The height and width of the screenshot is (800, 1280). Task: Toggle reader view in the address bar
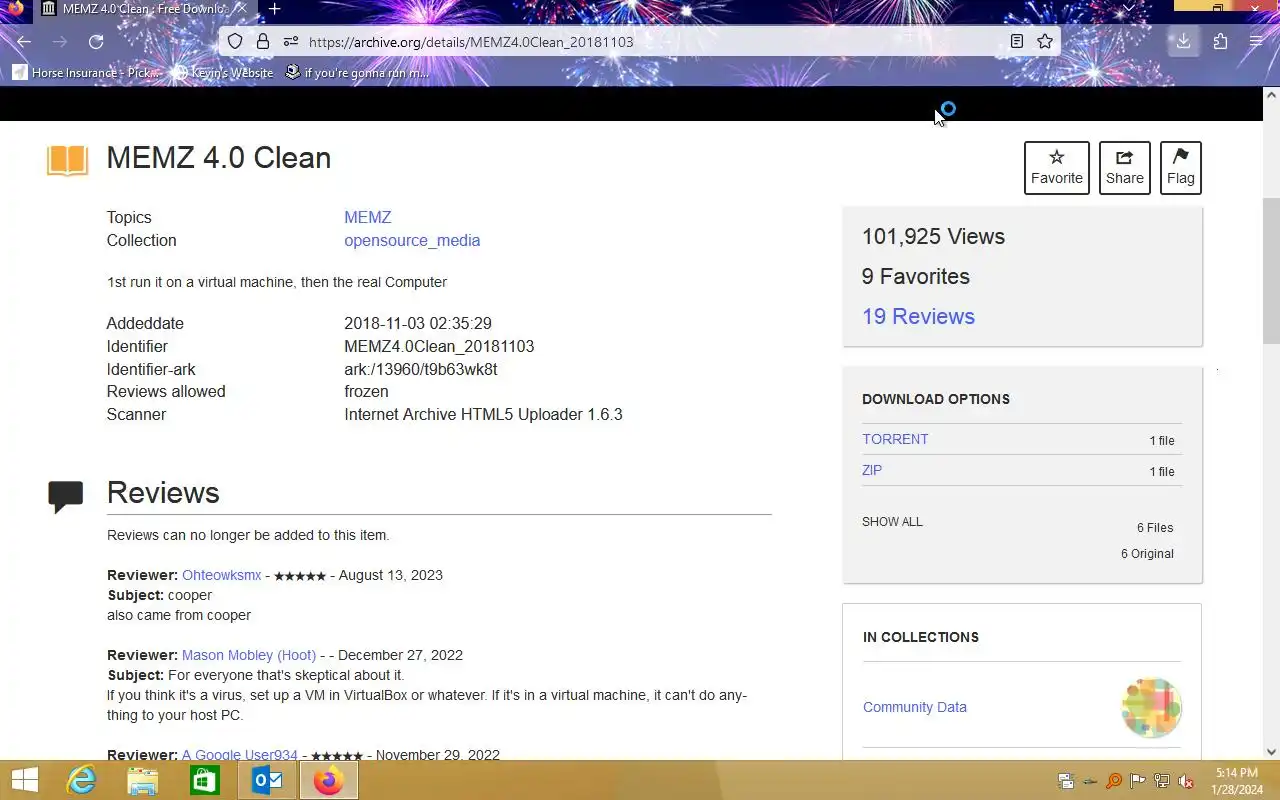tap(1017, 42)
